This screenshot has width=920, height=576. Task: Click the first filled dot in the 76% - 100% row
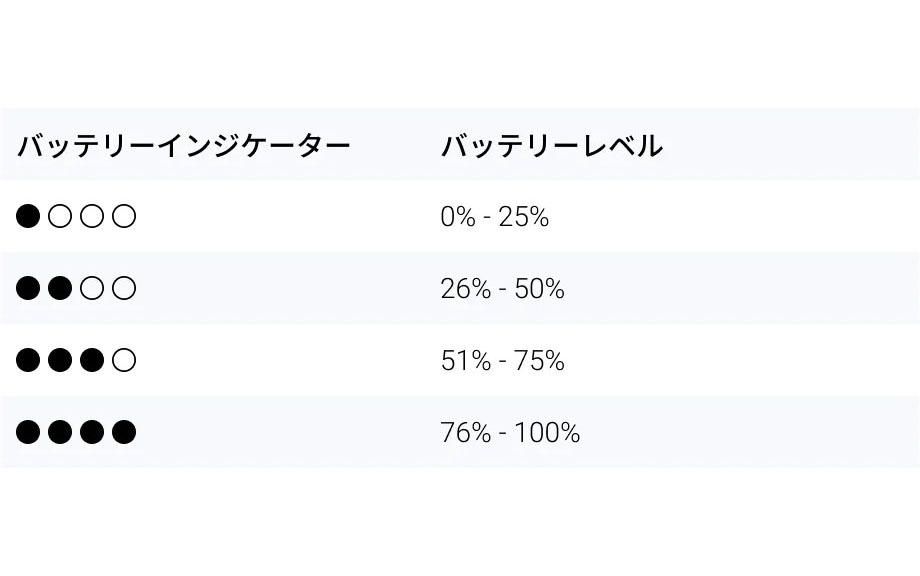28,432
